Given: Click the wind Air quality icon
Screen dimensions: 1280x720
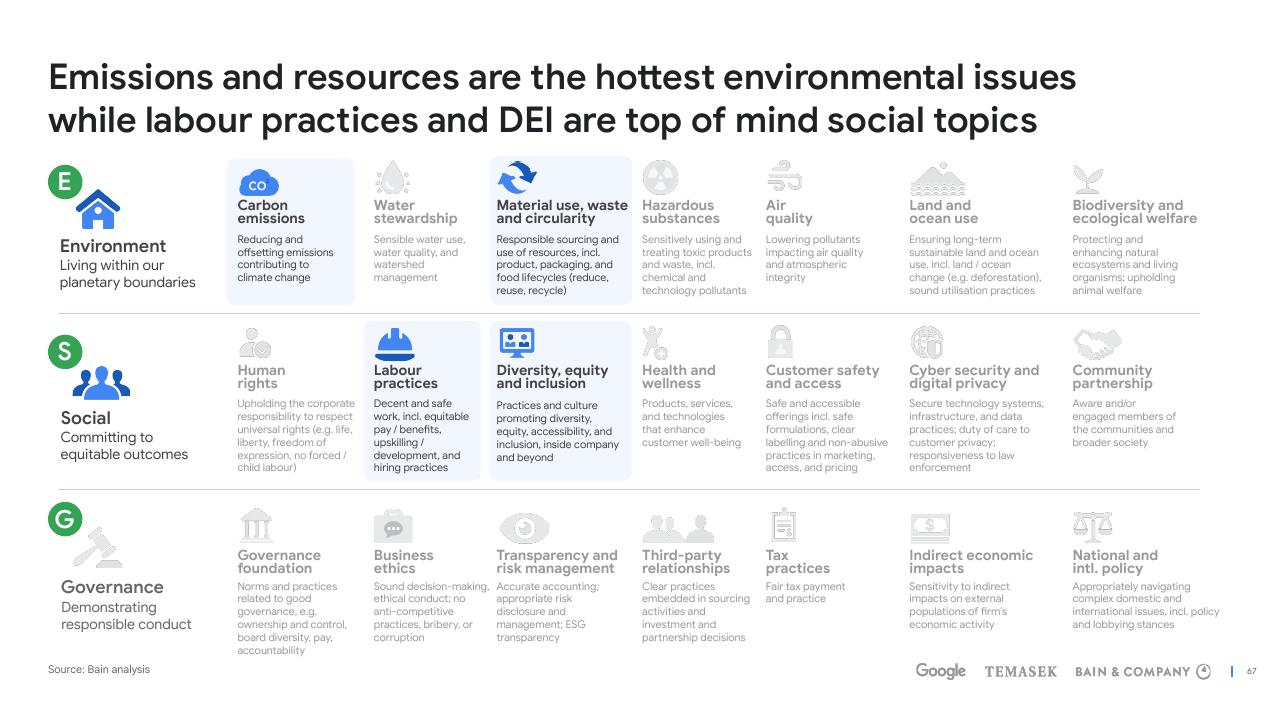Looking at the screenshot, I should tap(784, 177).
